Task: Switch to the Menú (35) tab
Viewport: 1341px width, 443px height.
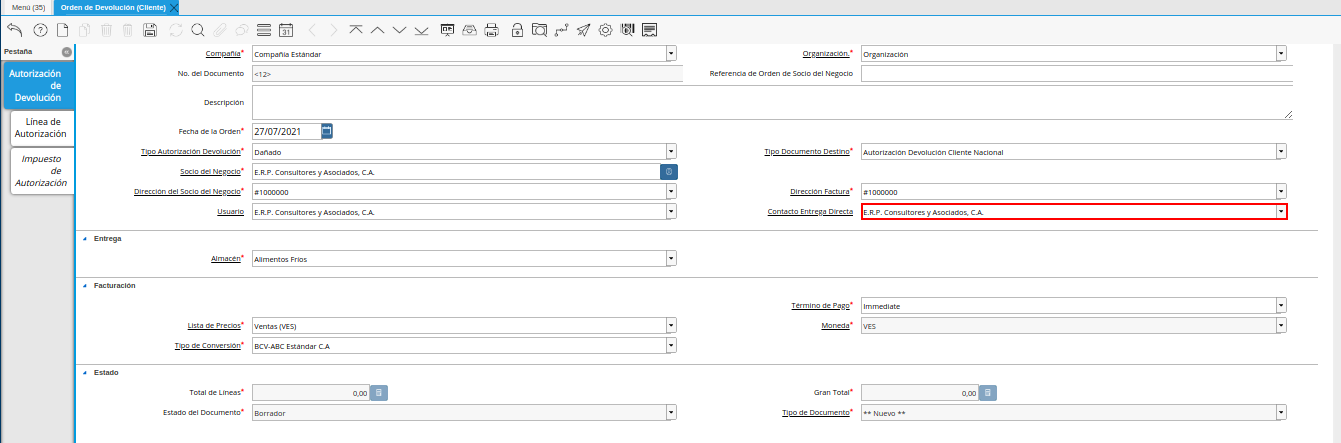Action: point(28,7)
